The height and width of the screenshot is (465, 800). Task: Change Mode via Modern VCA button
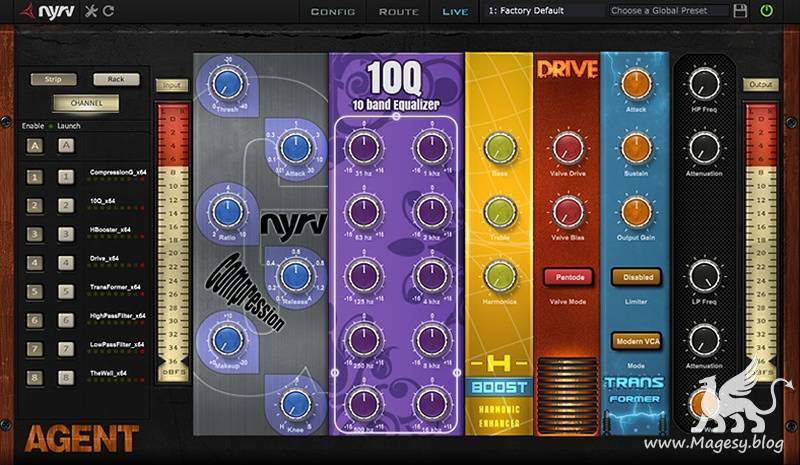point(637,341)
